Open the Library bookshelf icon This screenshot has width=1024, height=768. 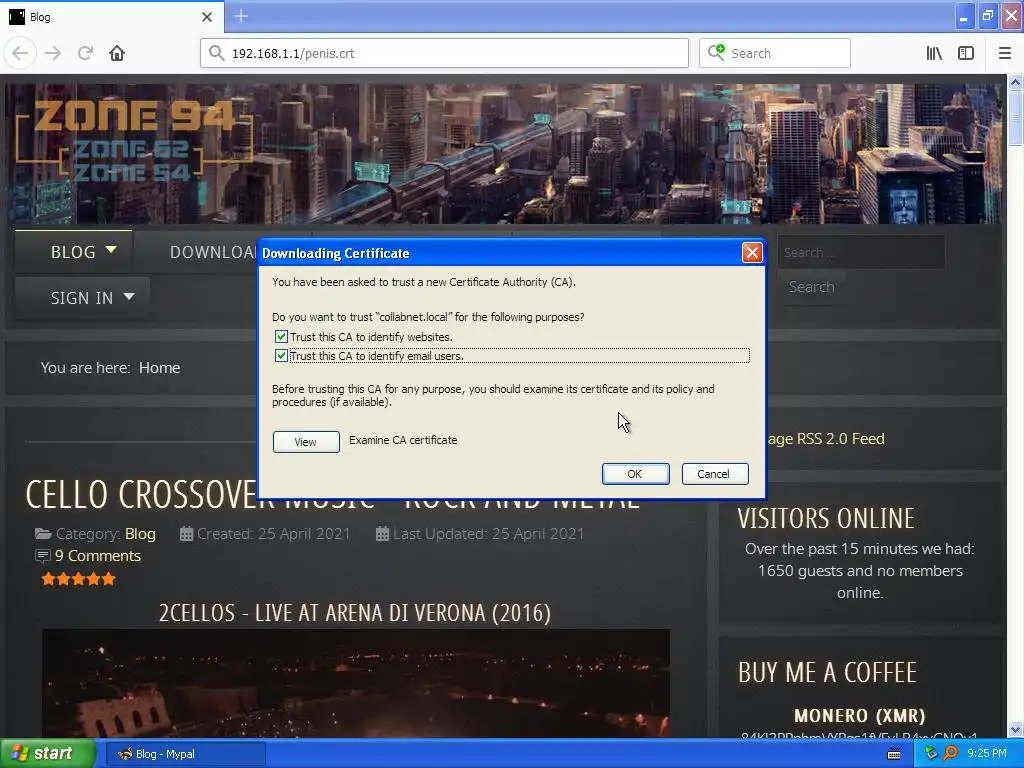(934, 53)
